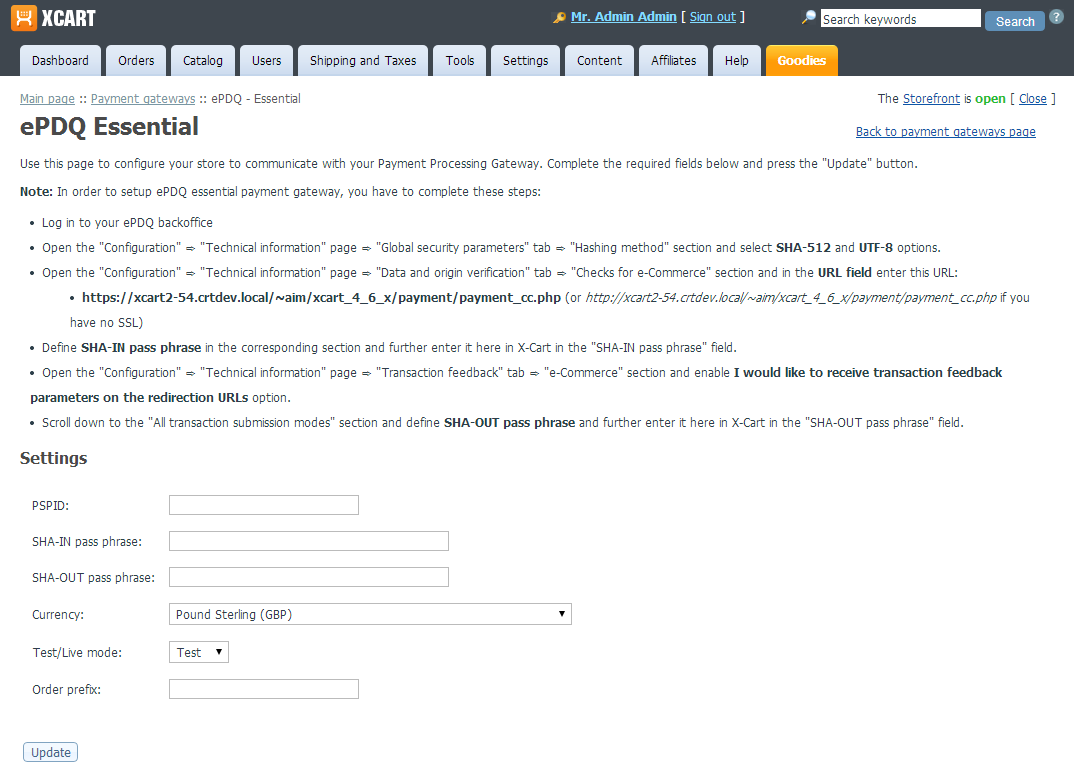Viewport: 1074px width, 780px height.
Task: Click the Sign out link
Action: pos(712,17)
